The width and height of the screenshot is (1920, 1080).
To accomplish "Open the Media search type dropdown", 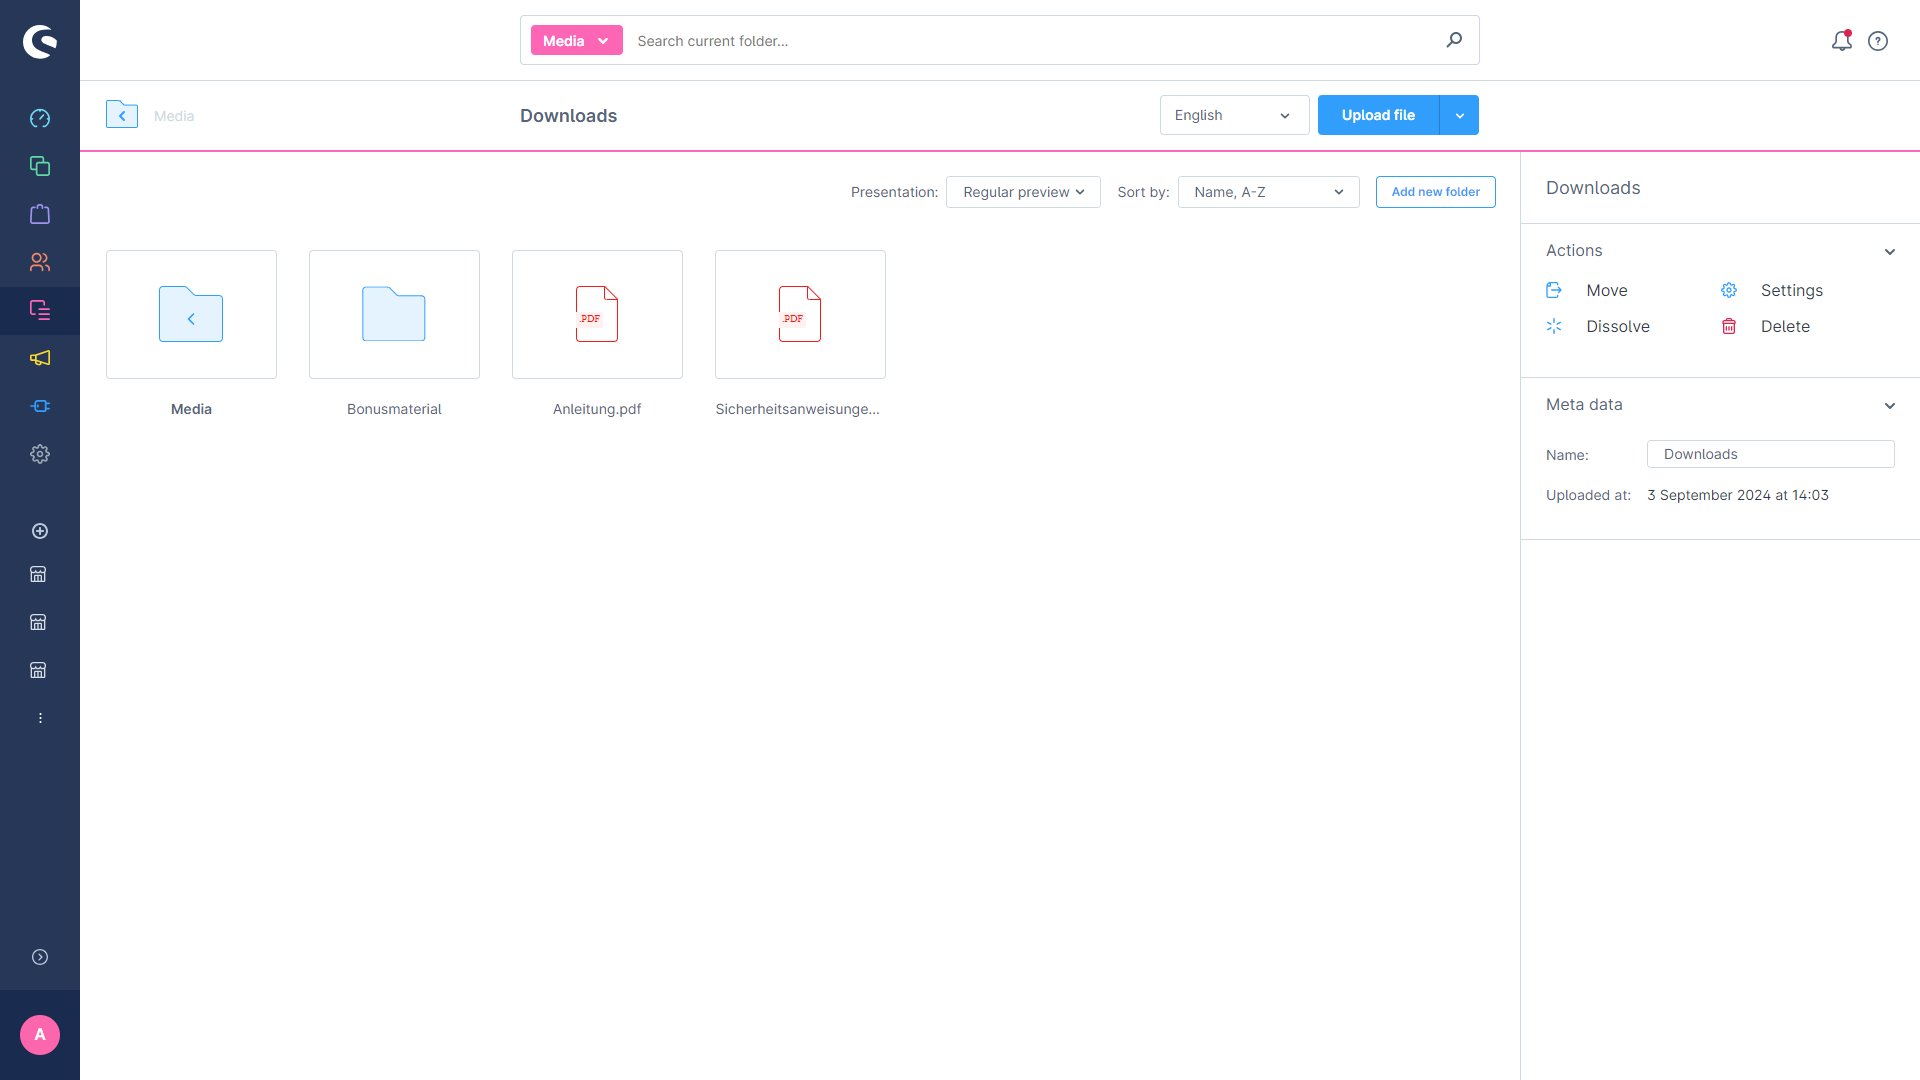I will [x=577, y=41].
